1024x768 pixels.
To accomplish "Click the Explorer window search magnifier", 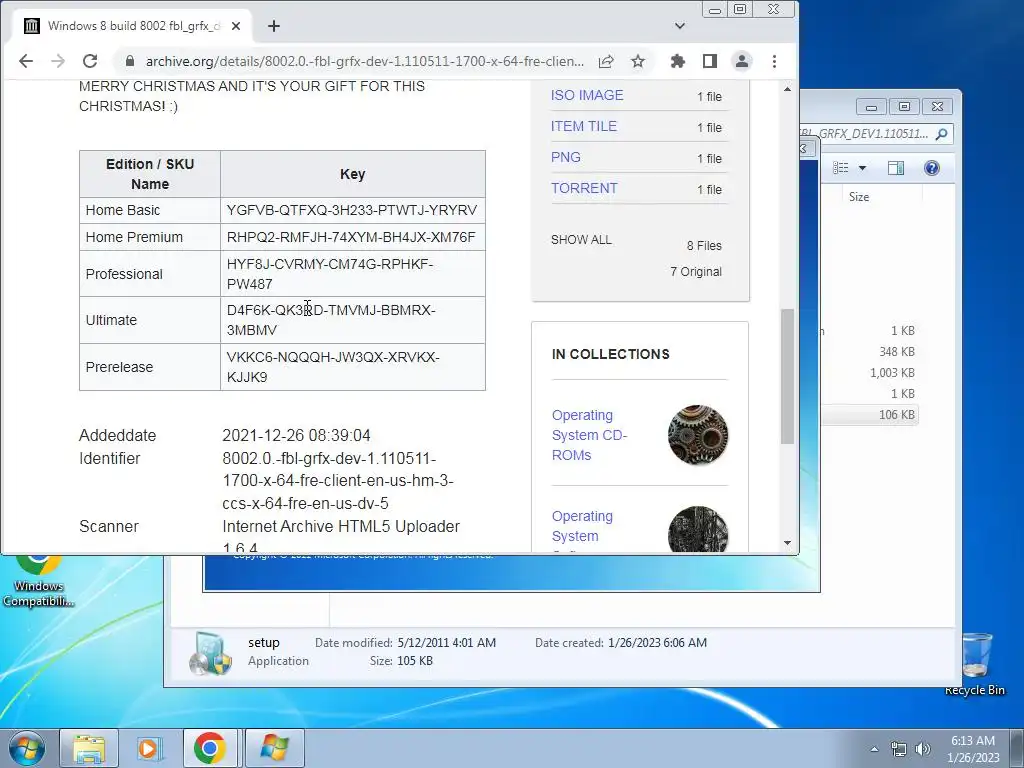I will coord(941,134).
